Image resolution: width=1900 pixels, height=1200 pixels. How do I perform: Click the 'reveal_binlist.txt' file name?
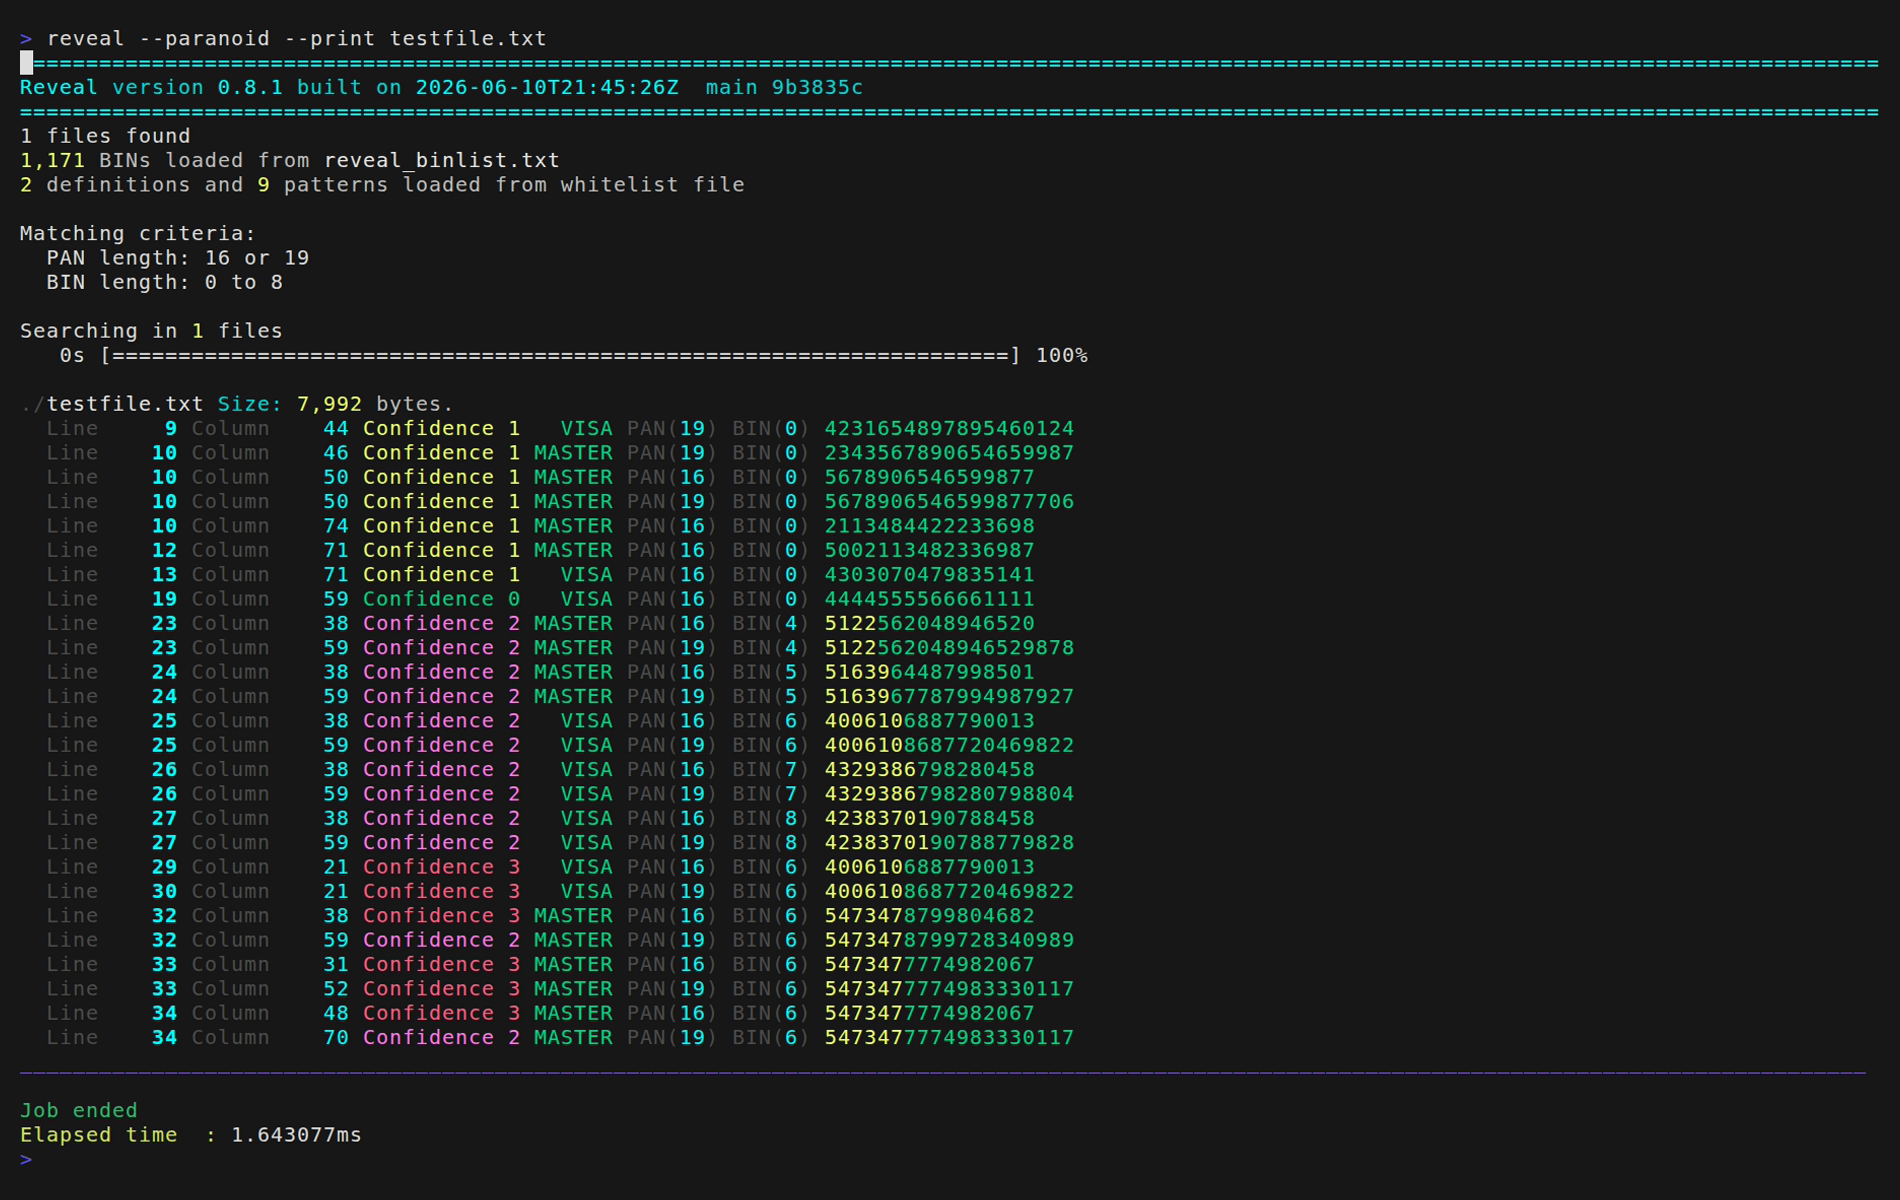[441, 161]
